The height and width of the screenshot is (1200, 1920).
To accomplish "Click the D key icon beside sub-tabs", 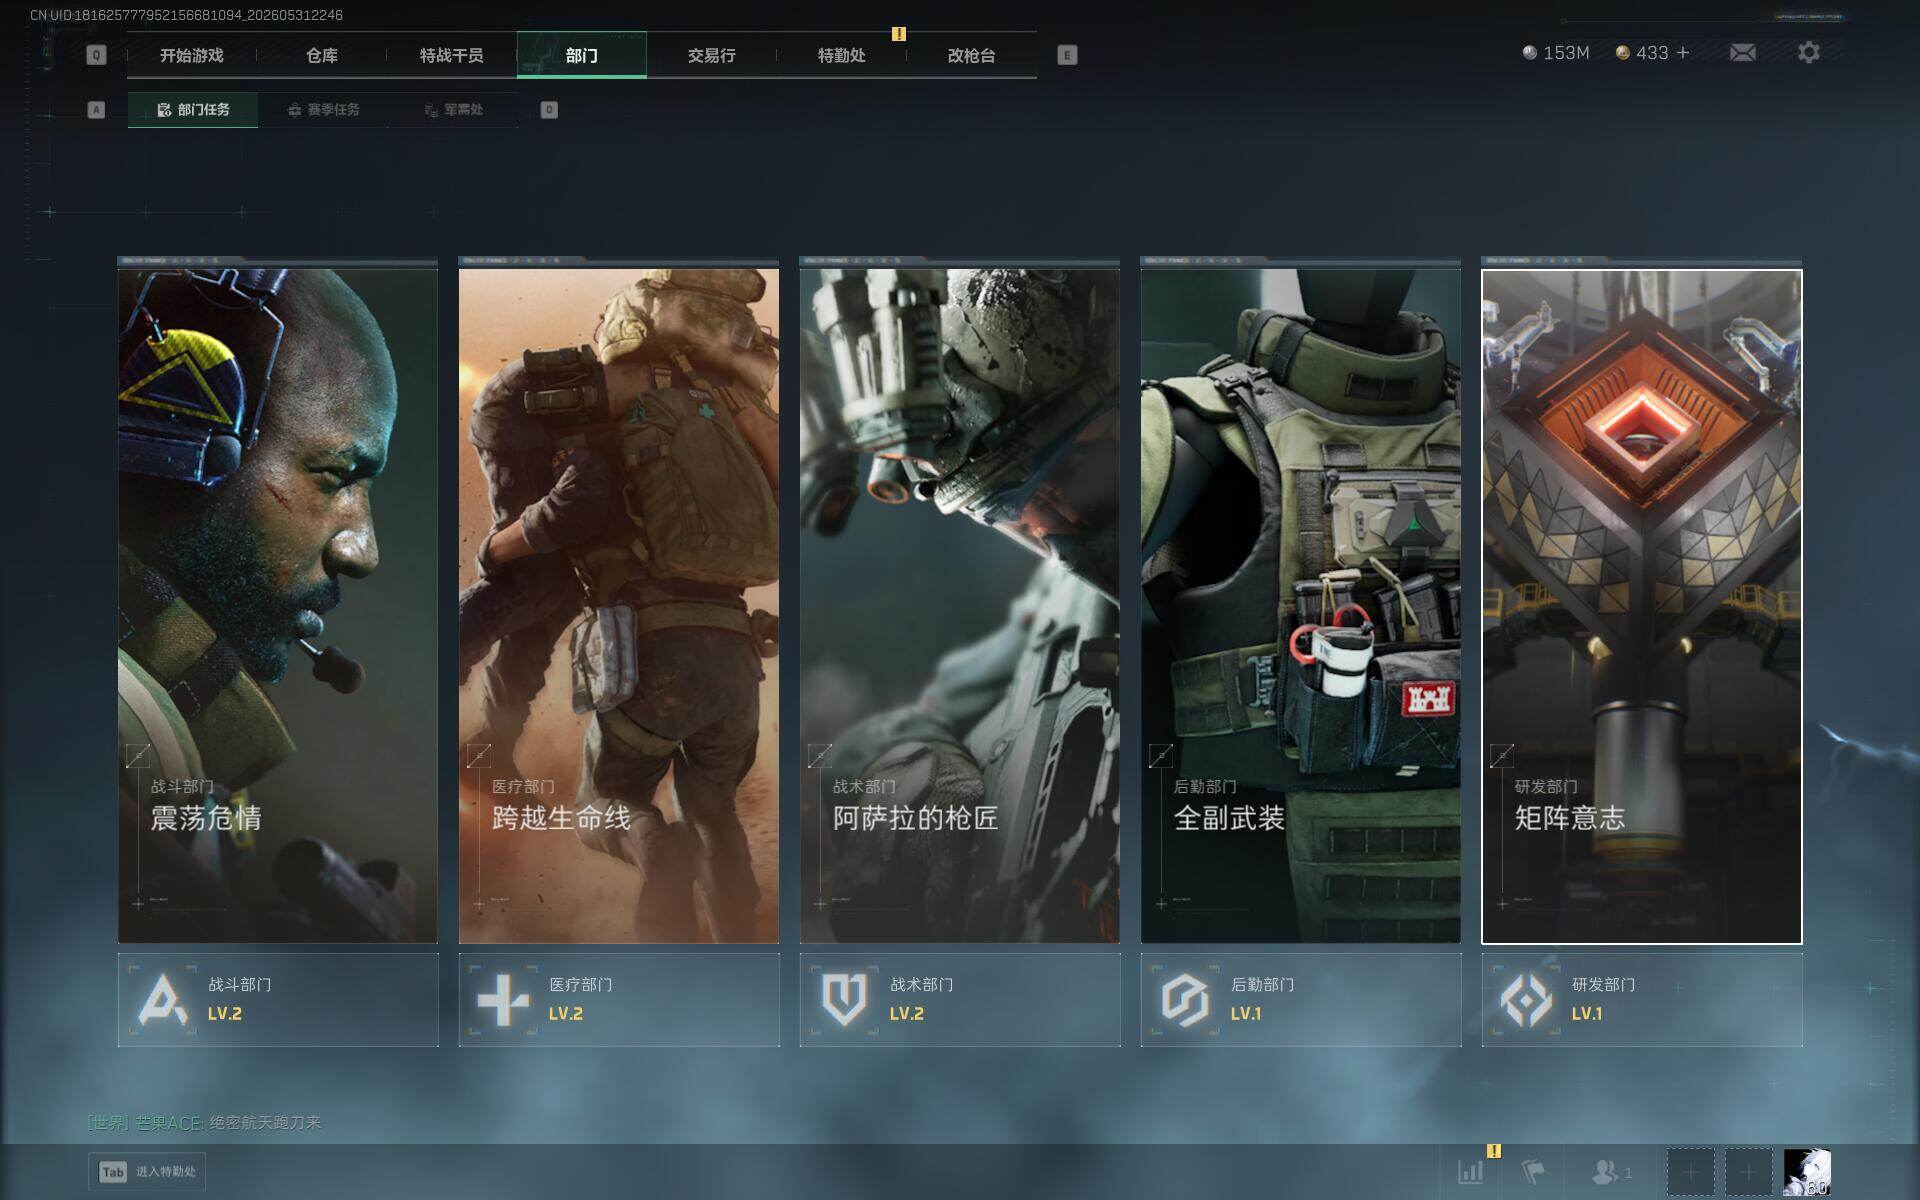I will pos(549,110).
